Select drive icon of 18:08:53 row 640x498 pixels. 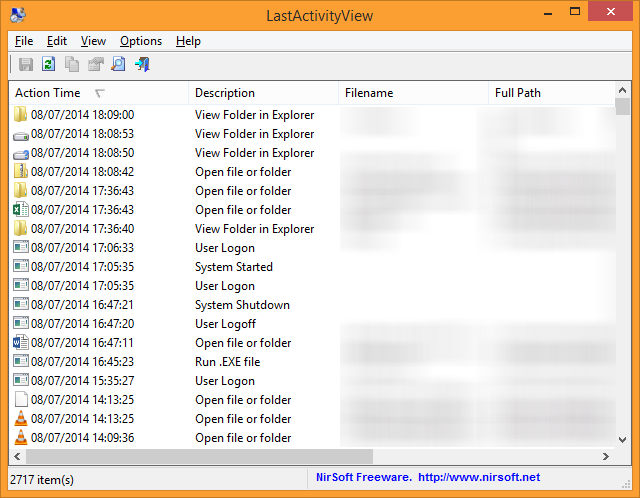[20, 135]
